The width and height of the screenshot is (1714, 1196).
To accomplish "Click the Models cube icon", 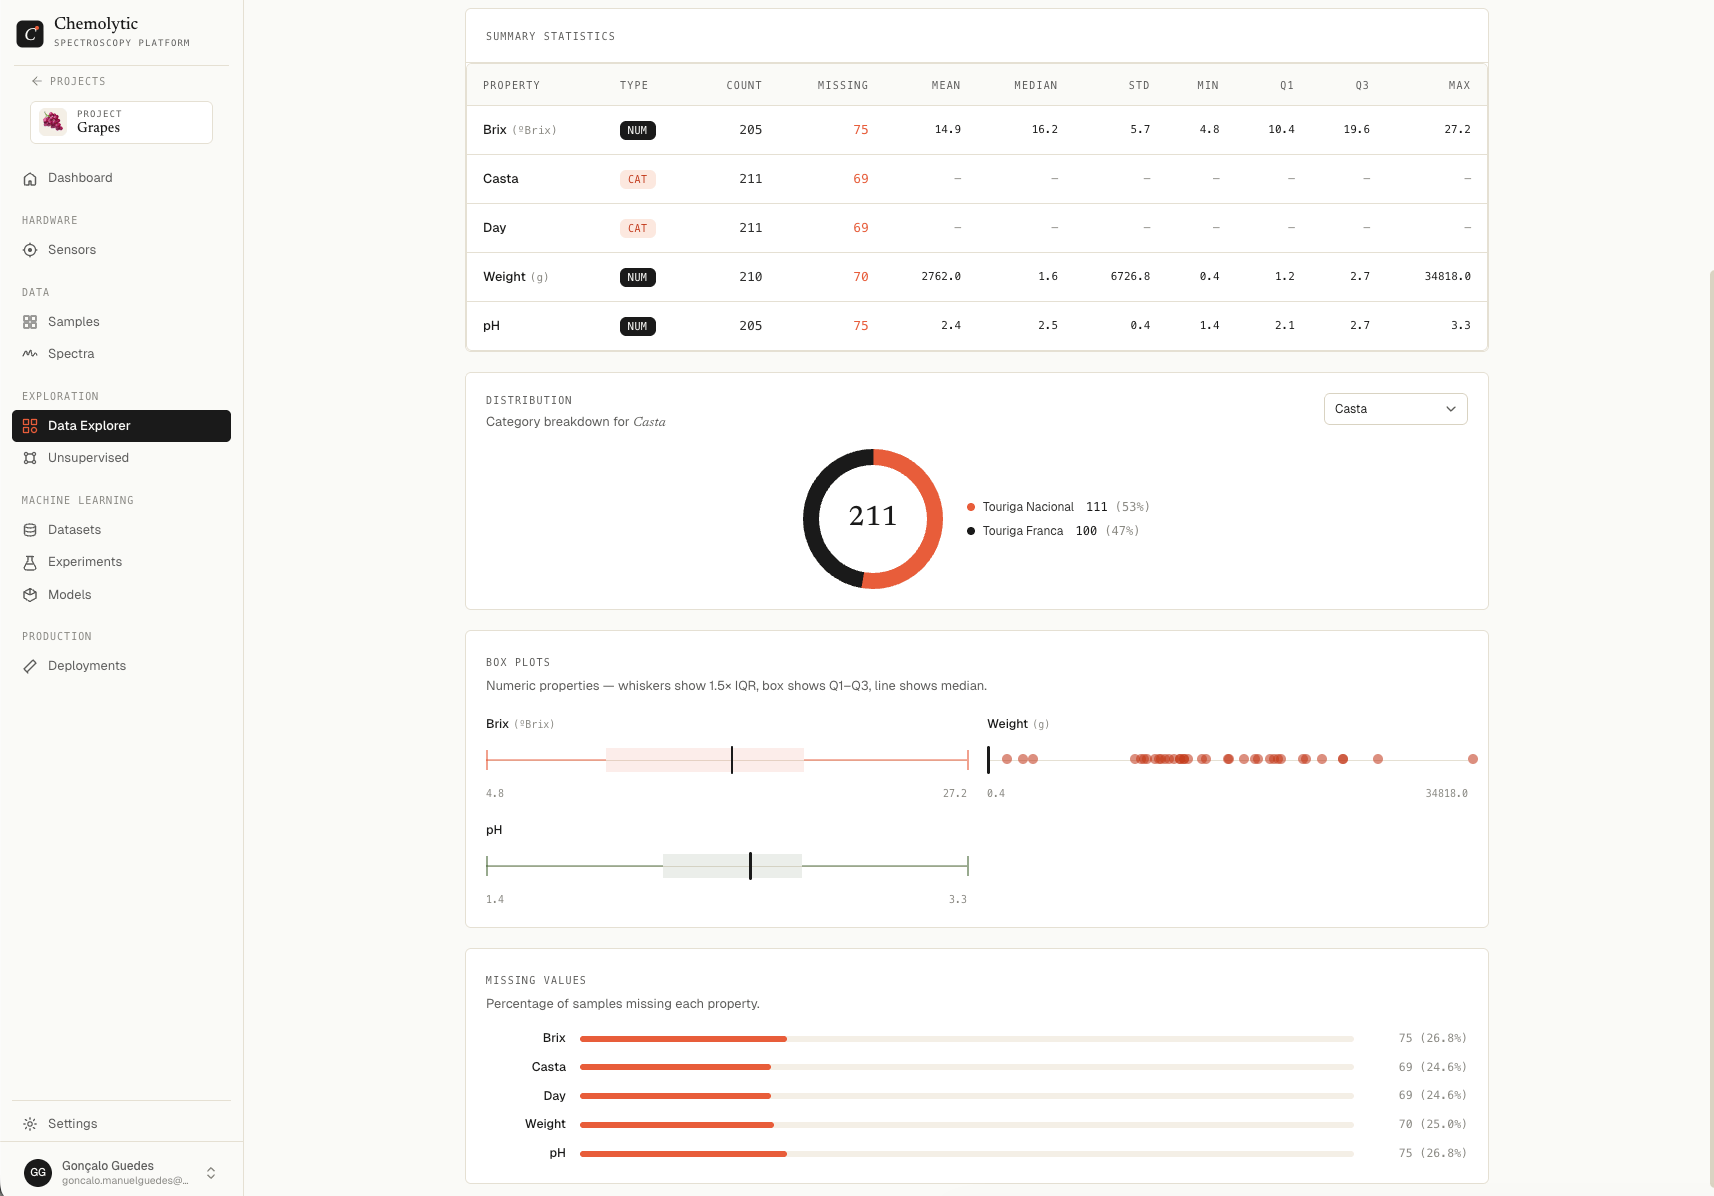I will [x=30, y=595].
